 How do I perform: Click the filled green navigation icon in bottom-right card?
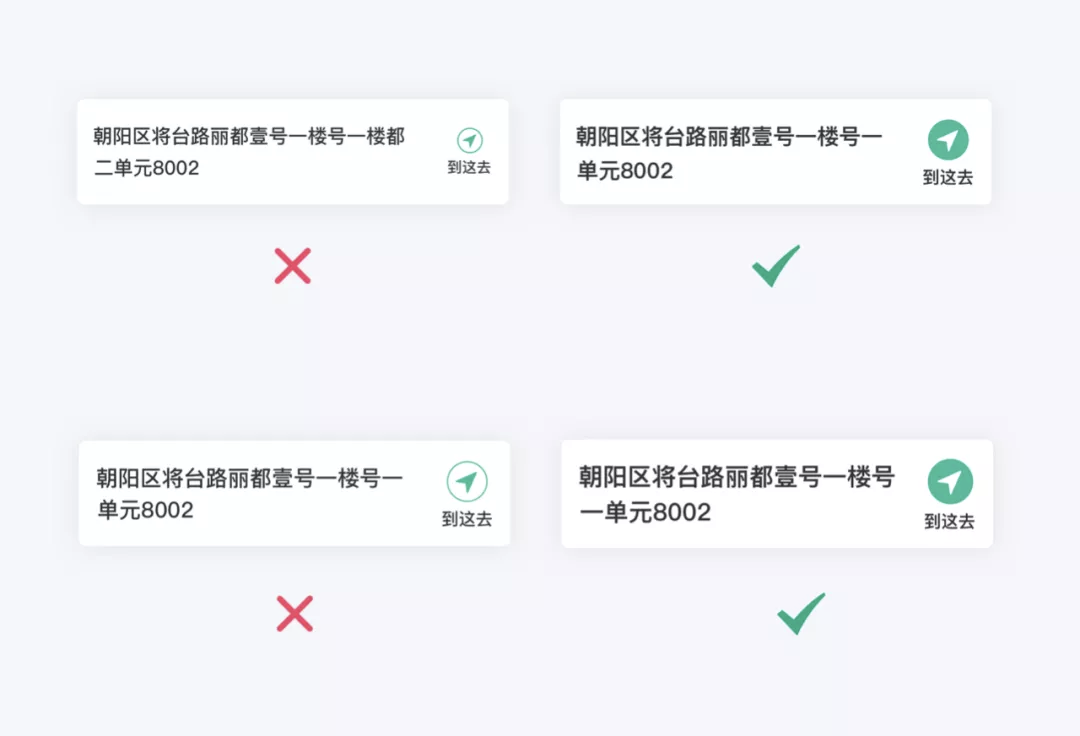tap(951, 481)
